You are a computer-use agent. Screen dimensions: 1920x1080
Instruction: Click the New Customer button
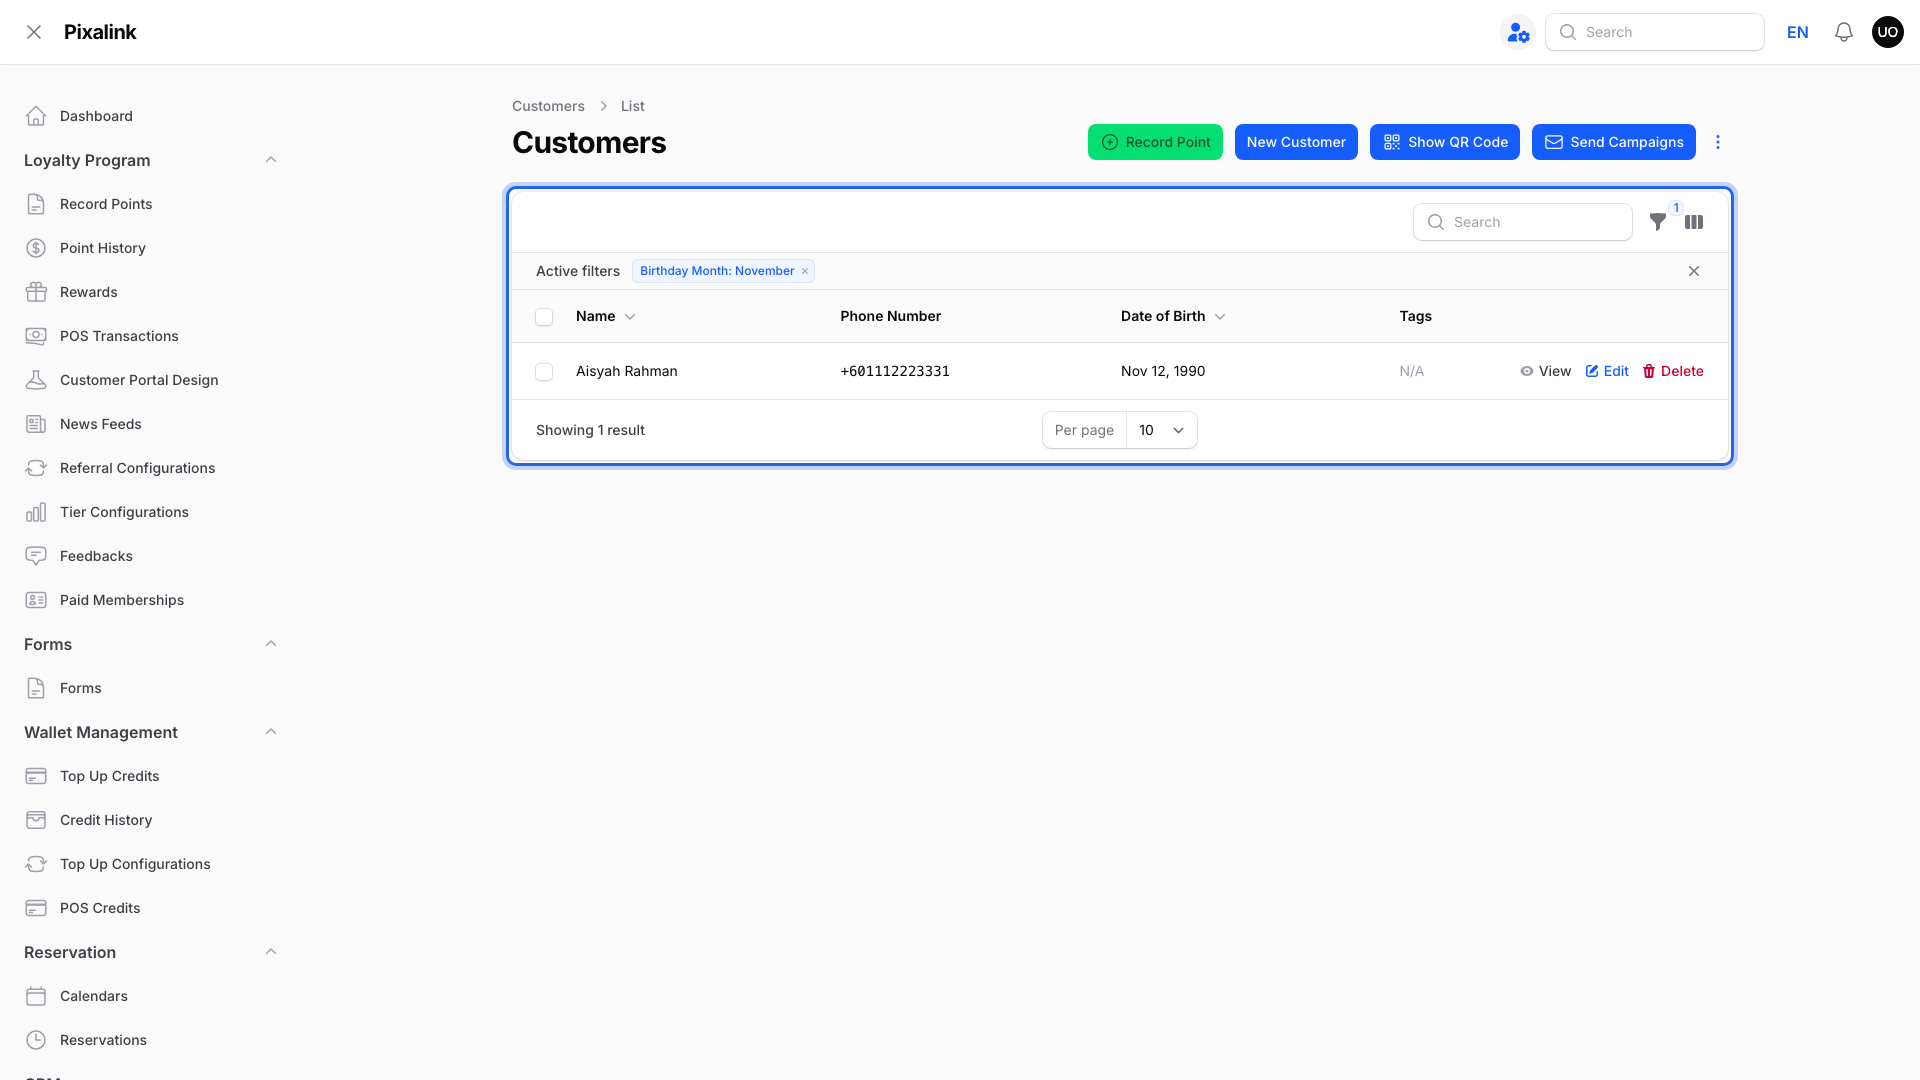[1296, 142]
